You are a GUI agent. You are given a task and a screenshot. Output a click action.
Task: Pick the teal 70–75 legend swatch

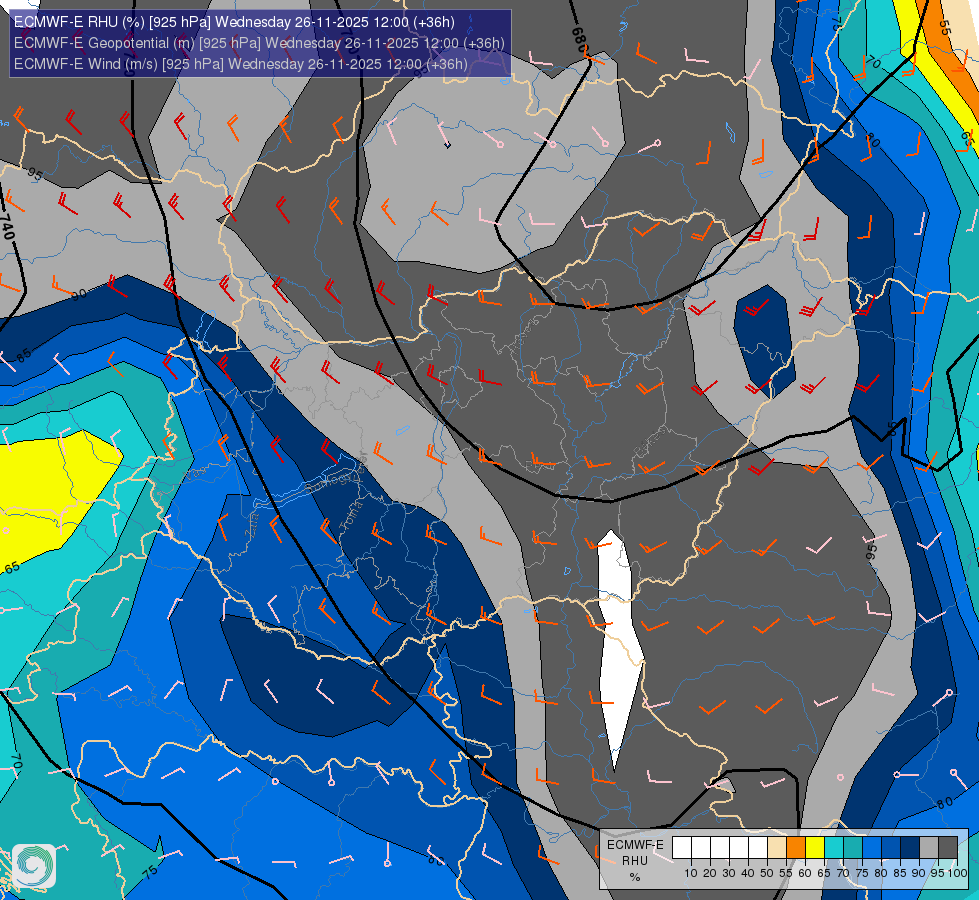pyautogui.click(x=853, y=847)
